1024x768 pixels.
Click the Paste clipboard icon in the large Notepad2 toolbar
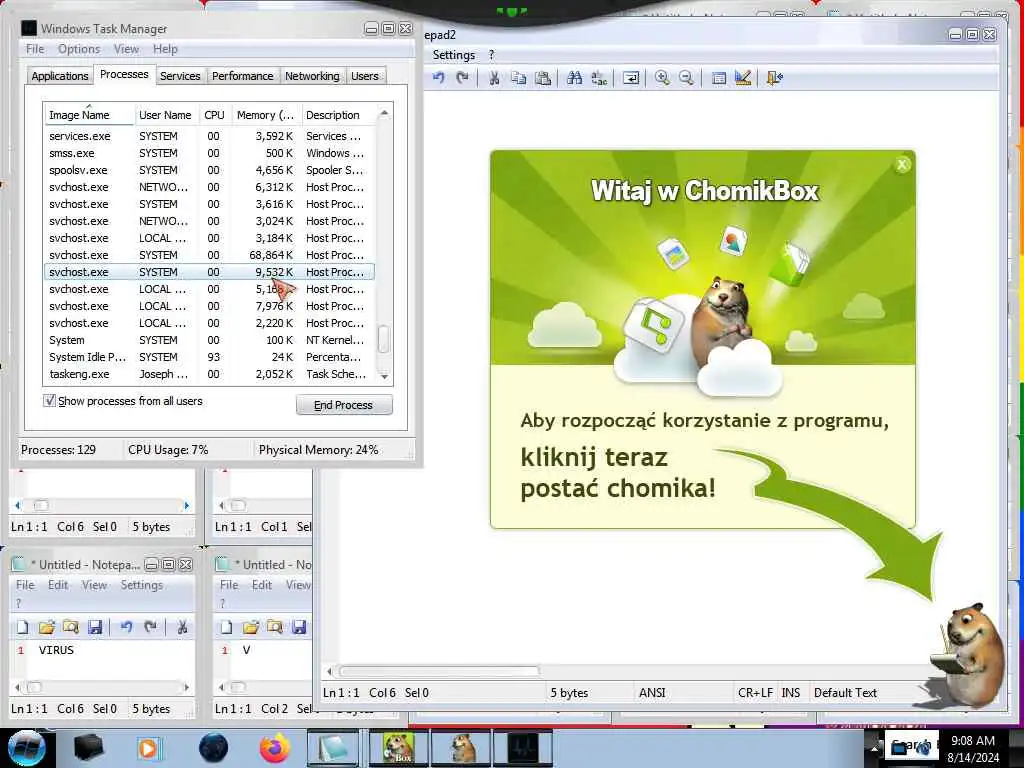tap(543, 78)
